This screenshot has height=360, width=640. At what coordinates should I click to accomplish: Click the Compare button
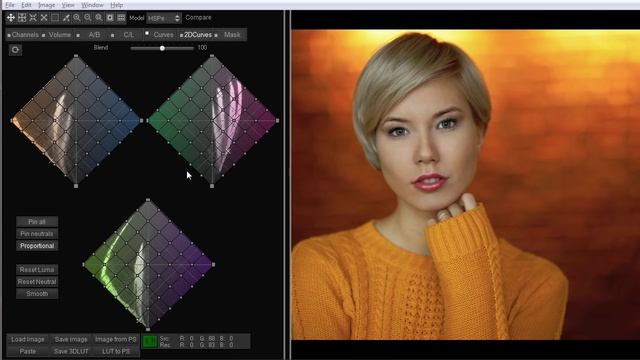tap(198, 18)
